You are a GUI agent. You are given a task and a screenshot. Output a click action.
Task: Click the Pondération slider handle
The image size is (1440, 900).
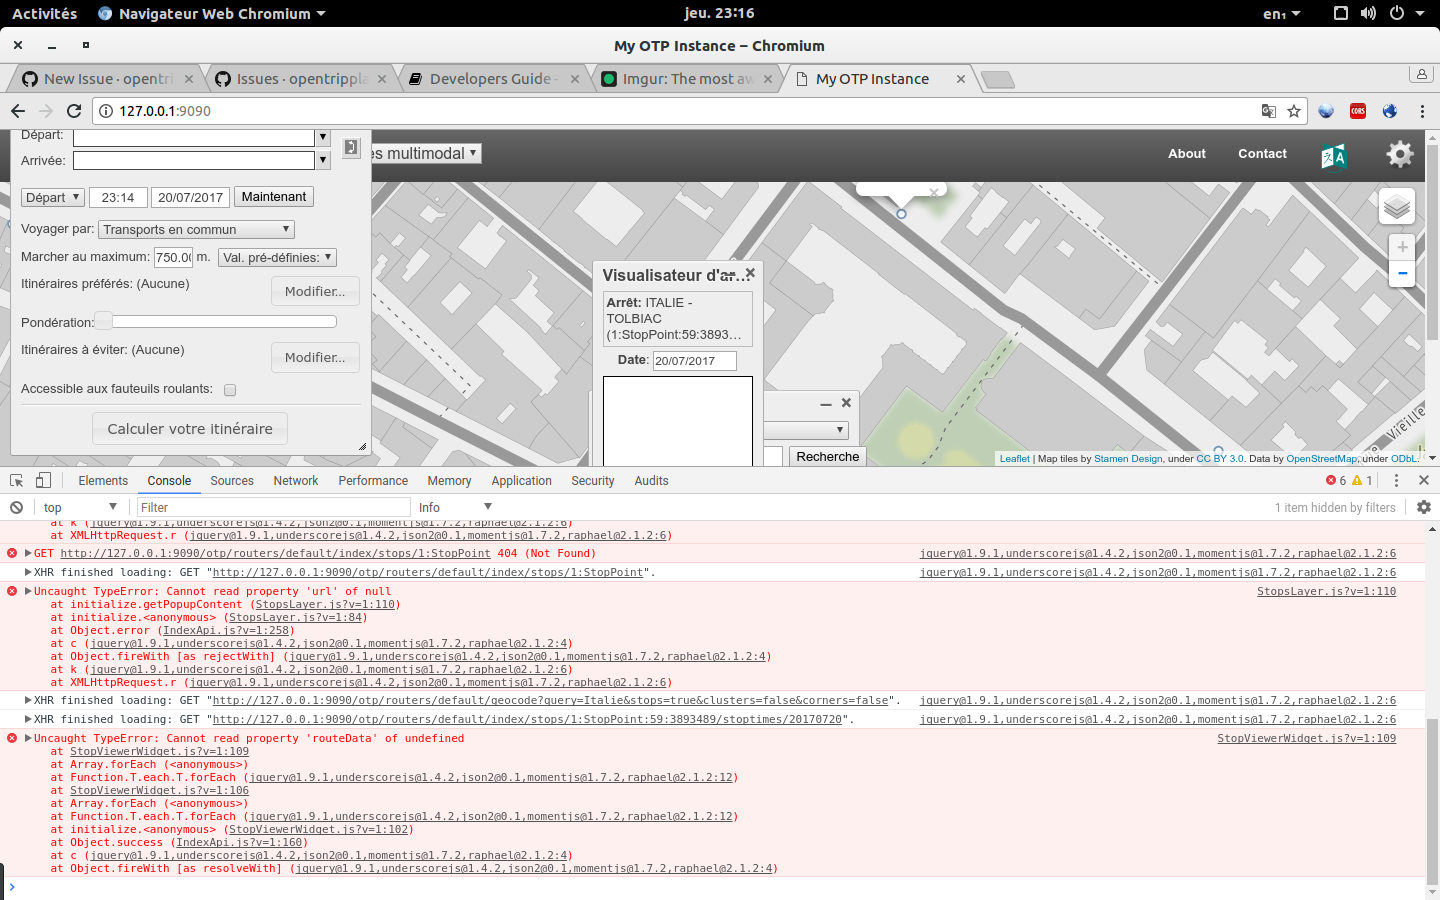point(103,321)
